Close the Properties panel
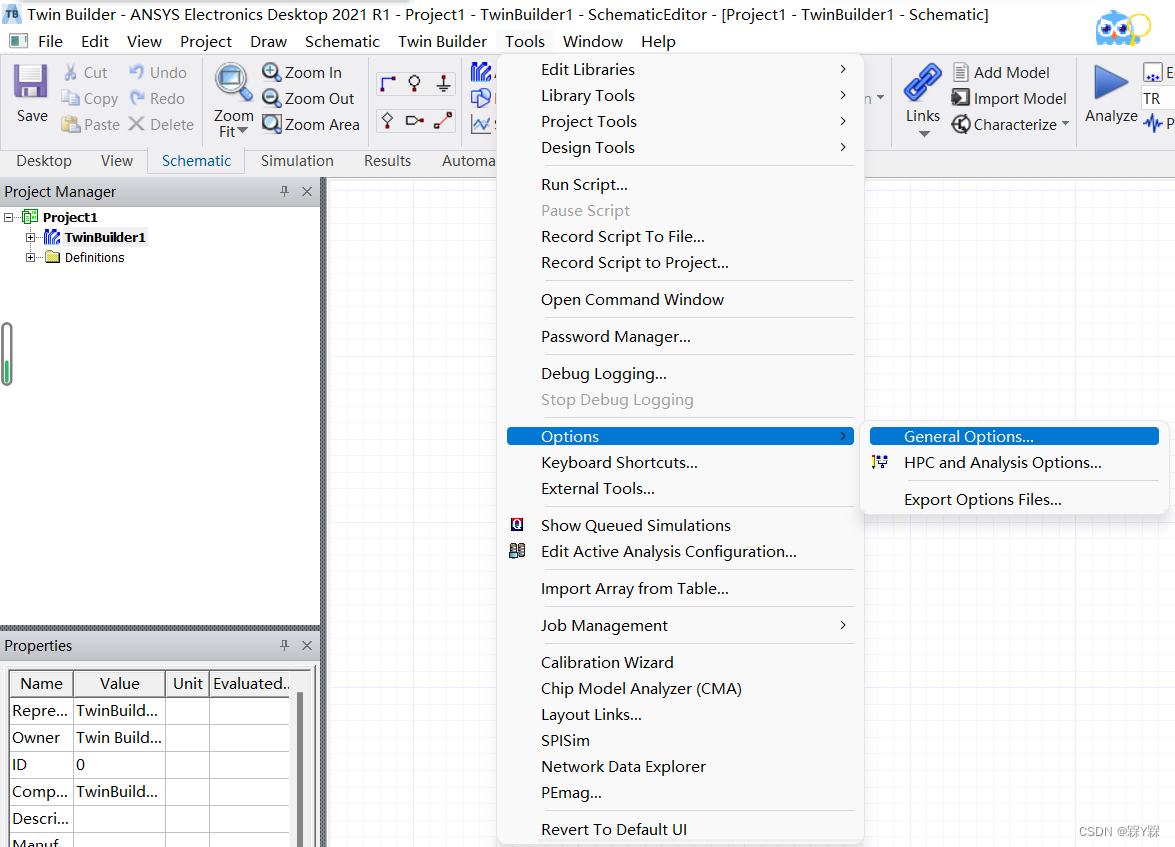1175x847 pixels. point(306,645)
